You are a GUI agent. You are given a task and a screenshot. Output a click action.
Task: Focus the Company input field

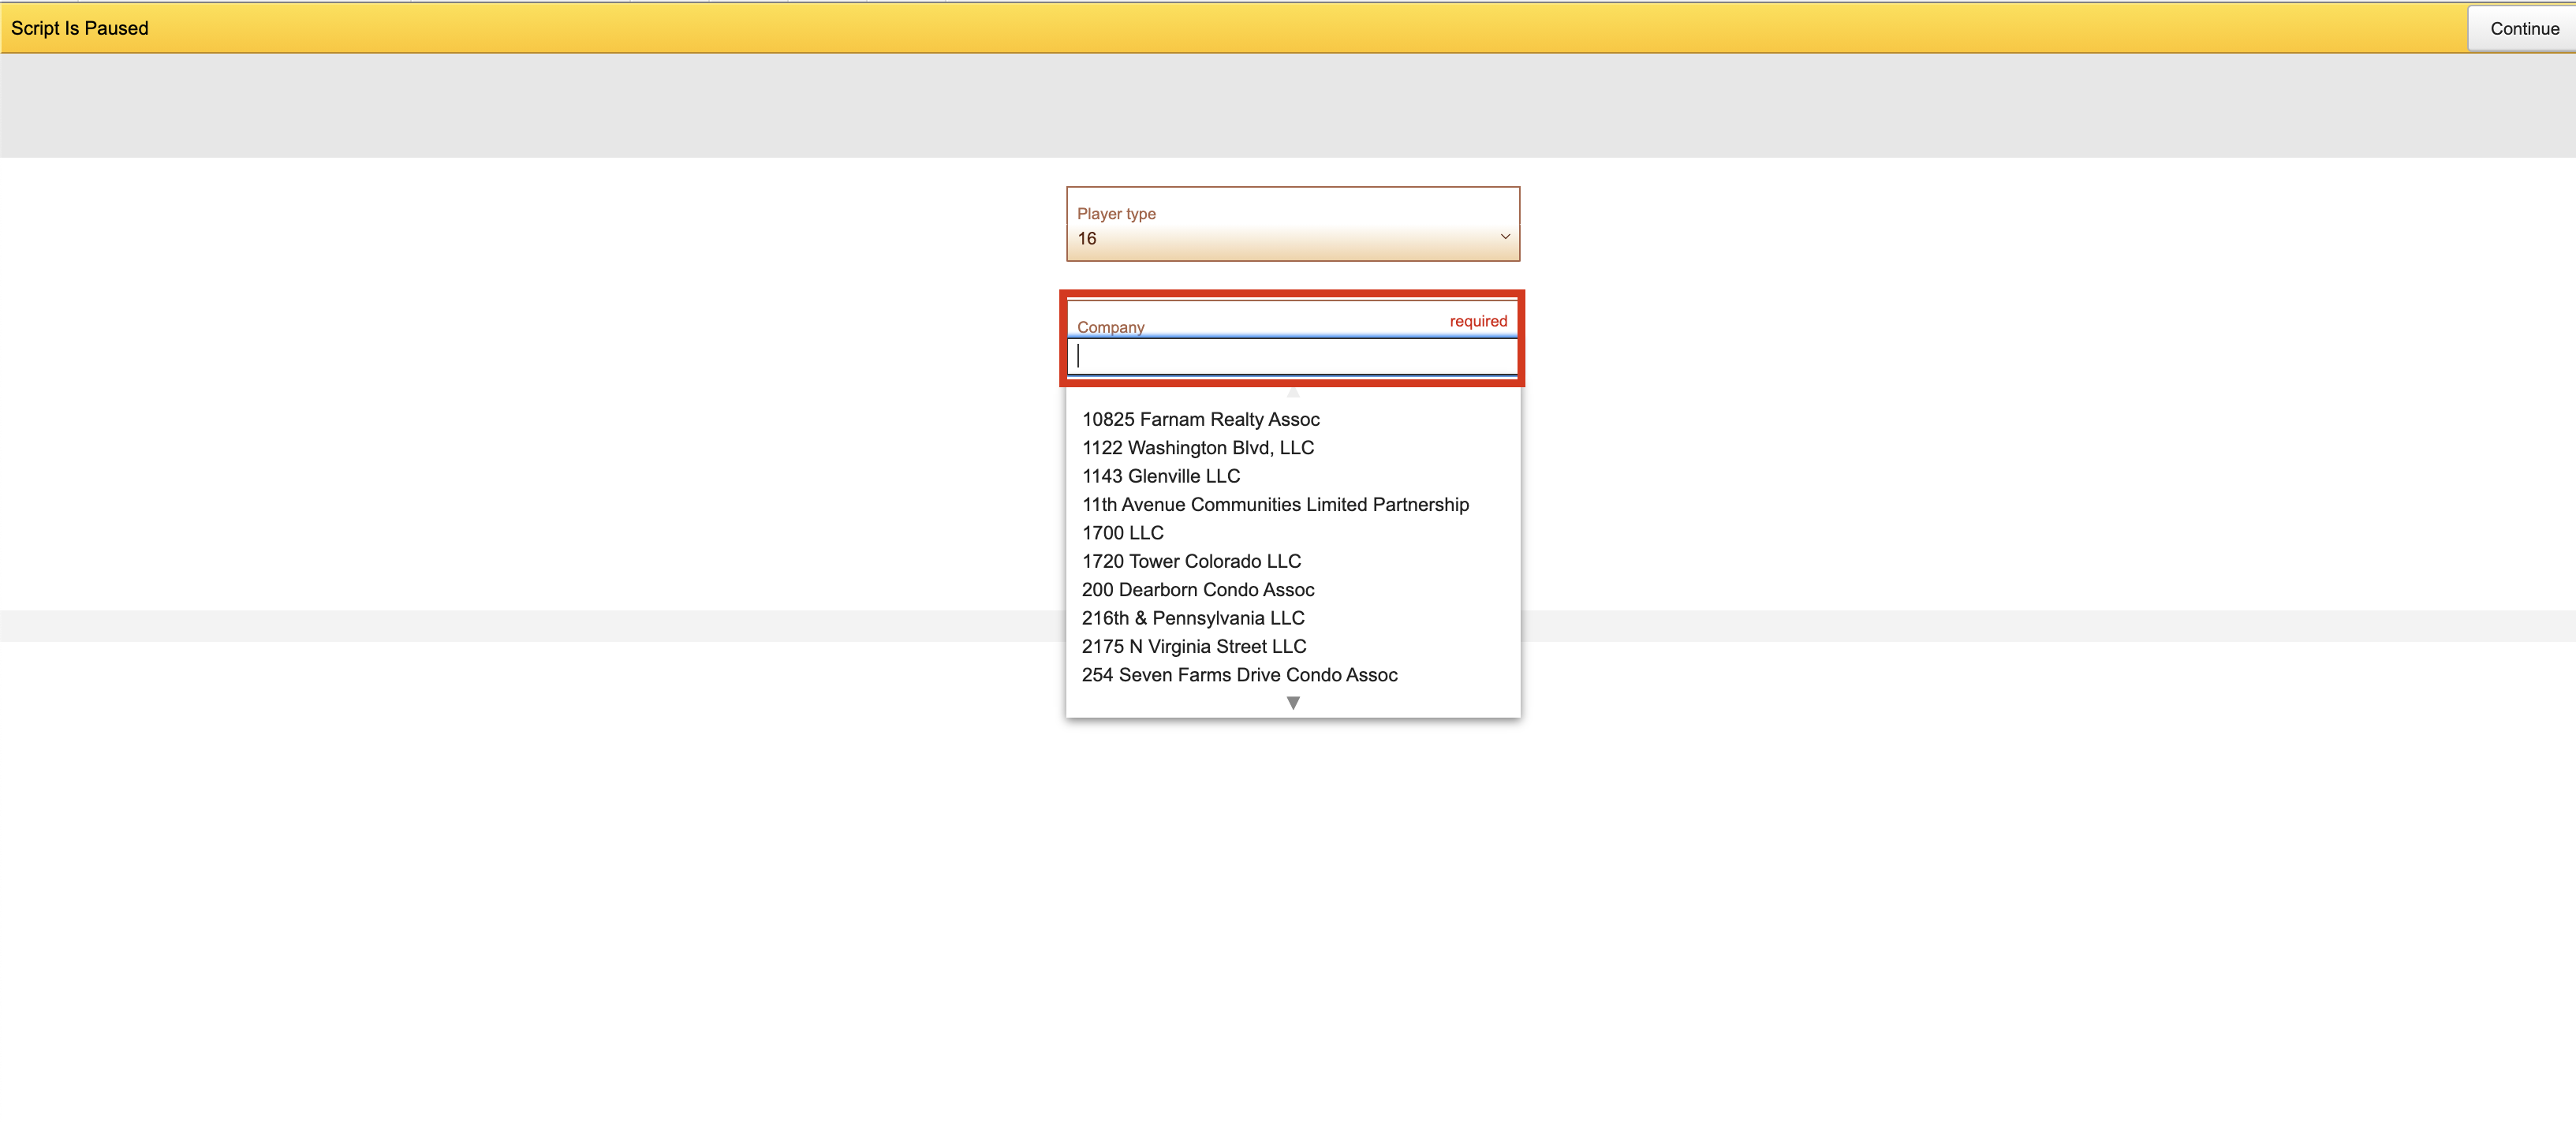pyautogui.click(x=1292, y=356)
